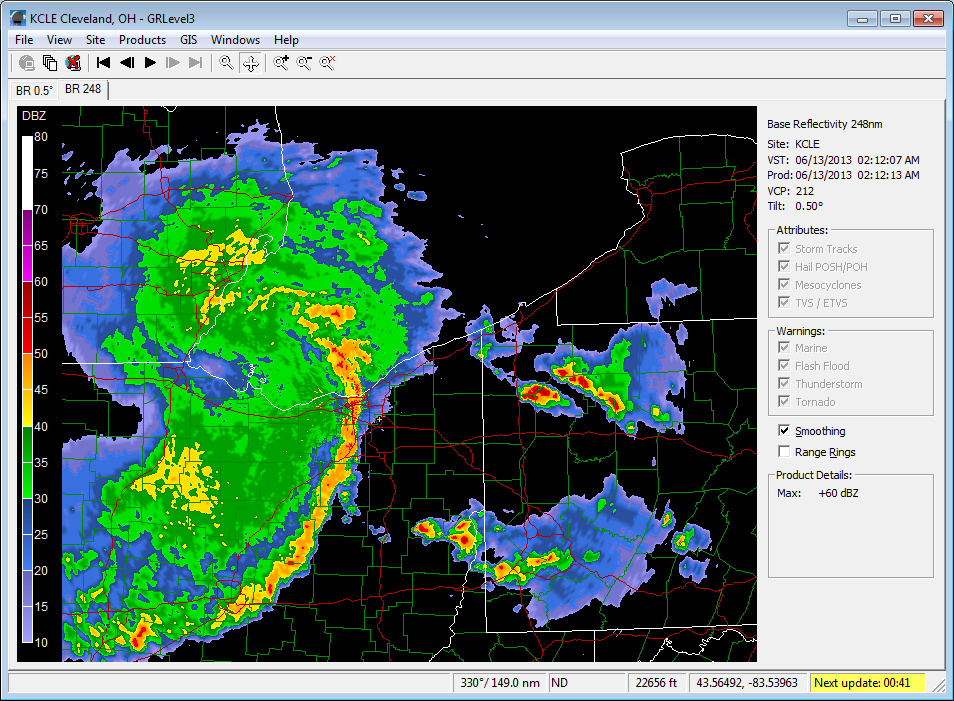The height and width of the screenshot is (701, 954).
Task: Toggle the Mesocyclones checkbox
Action: 784,284
